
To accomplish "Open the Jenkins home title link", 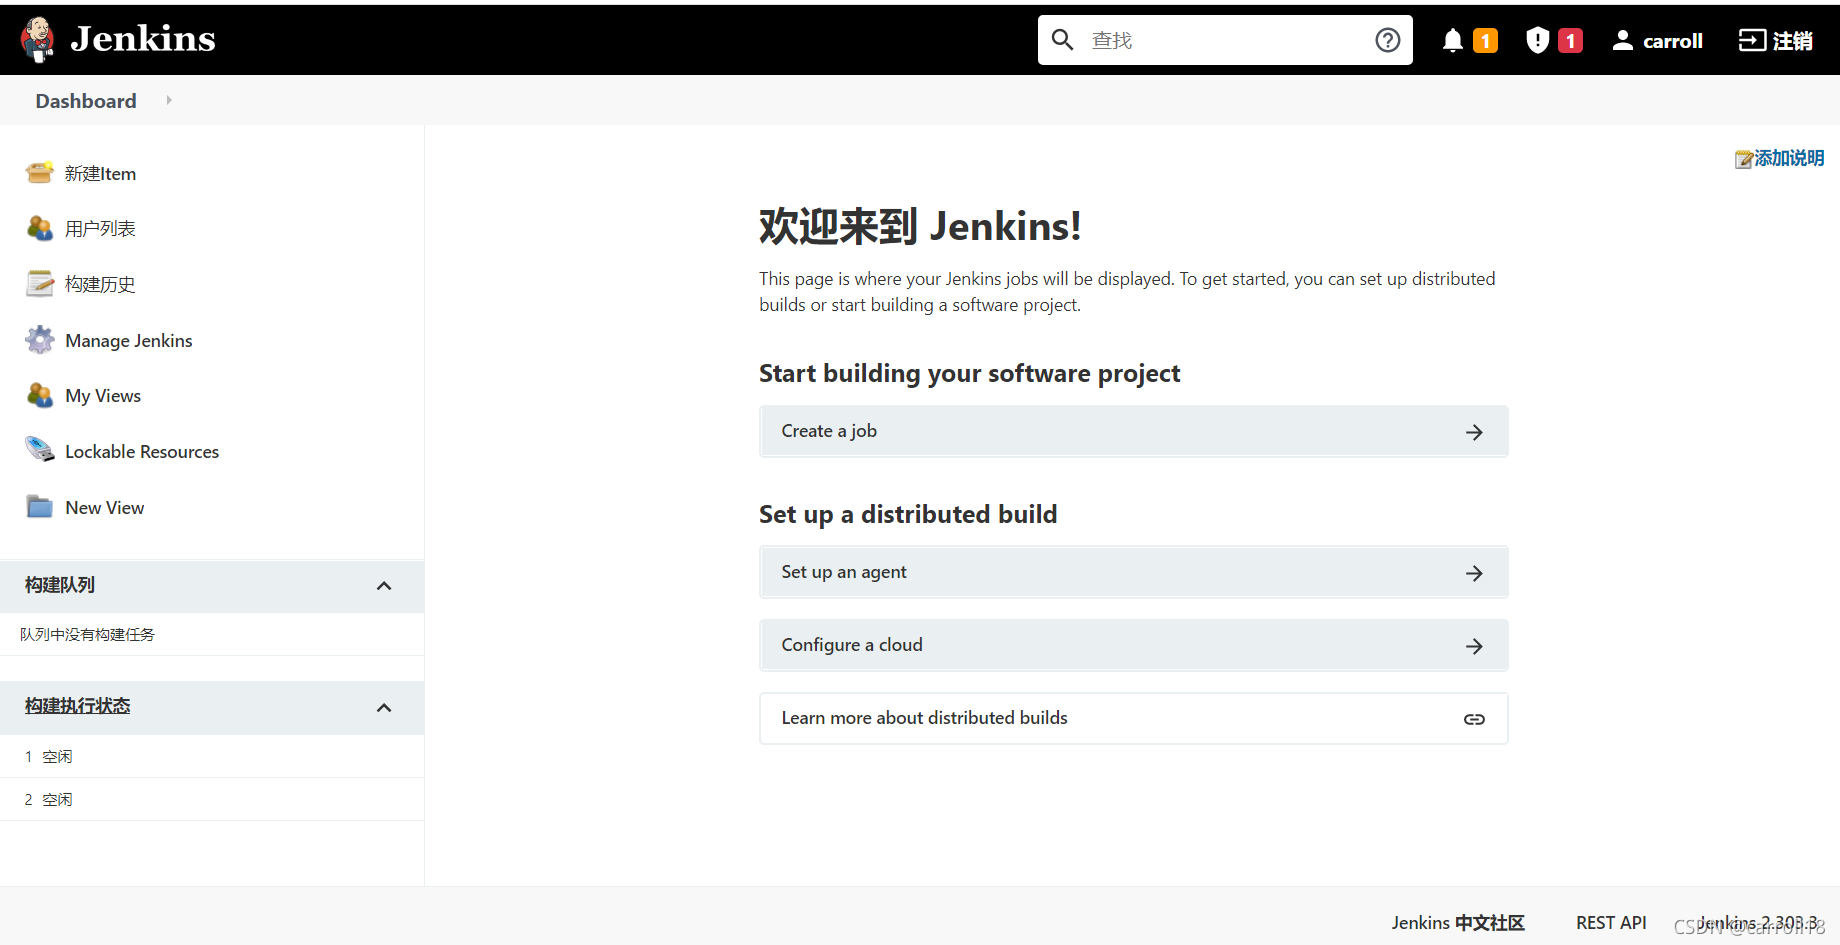I will [143, 39].
